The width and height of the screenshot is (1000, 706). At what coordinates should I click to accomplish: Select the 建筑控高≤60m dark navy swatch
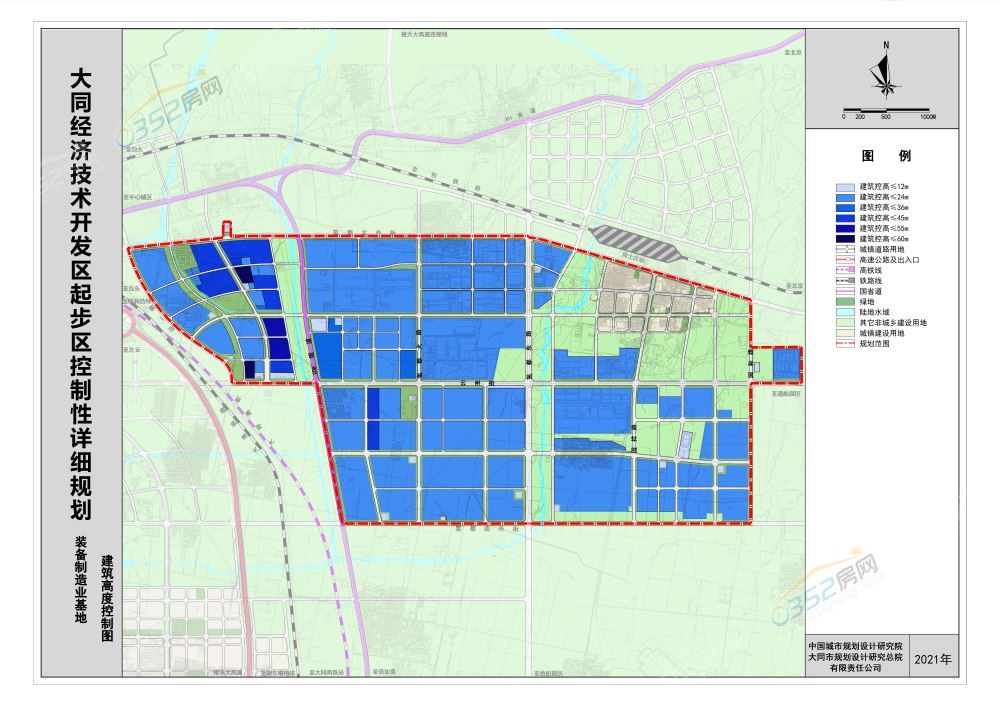click(x=845, y=239)
